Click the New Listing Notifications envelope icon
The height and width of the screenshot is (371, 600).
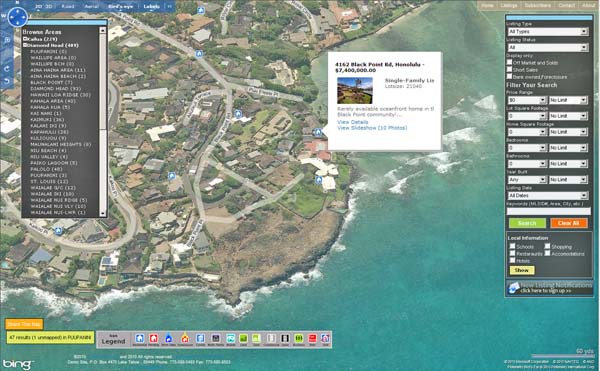514,288
